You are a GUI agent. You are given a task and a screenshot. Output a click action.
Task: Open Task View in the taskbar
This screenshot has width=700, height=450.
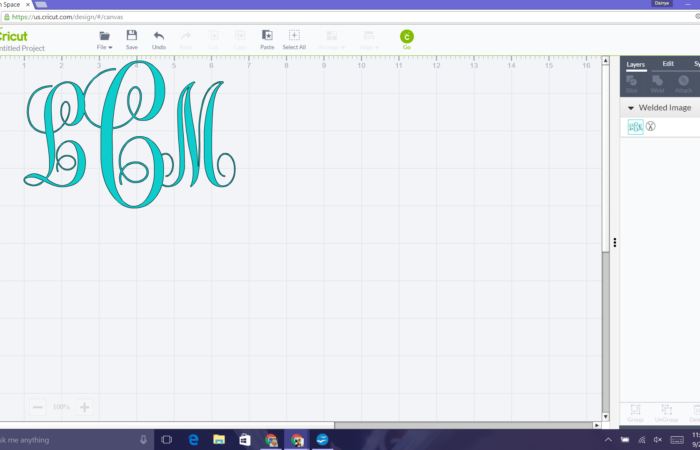pos(167,440)
